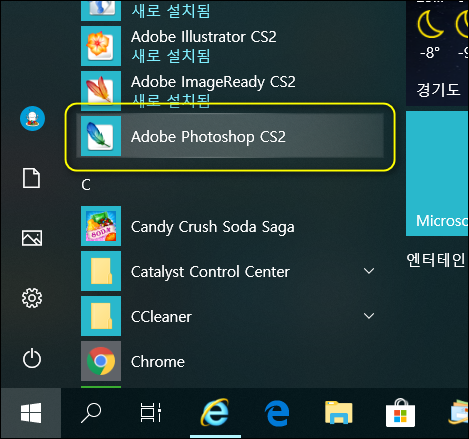Open Microsoft Store on the taskbar
Image resolution: width=469 pixels, height=439 pixels.
[x=400, y=413]
